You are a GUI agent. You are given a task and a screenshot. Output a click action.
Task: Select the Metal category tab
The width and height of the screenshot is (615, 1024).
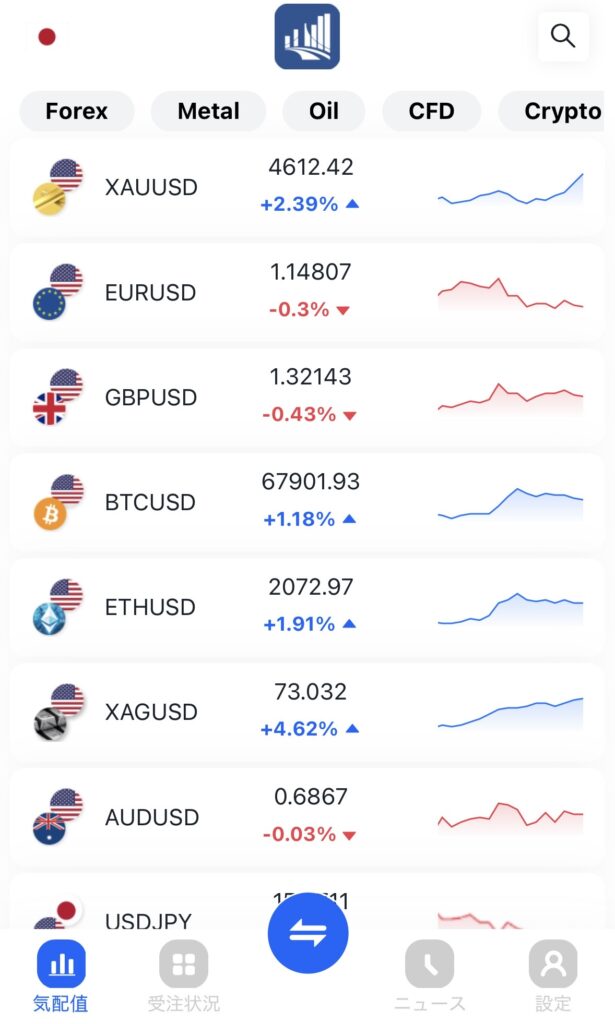[208, 111]
